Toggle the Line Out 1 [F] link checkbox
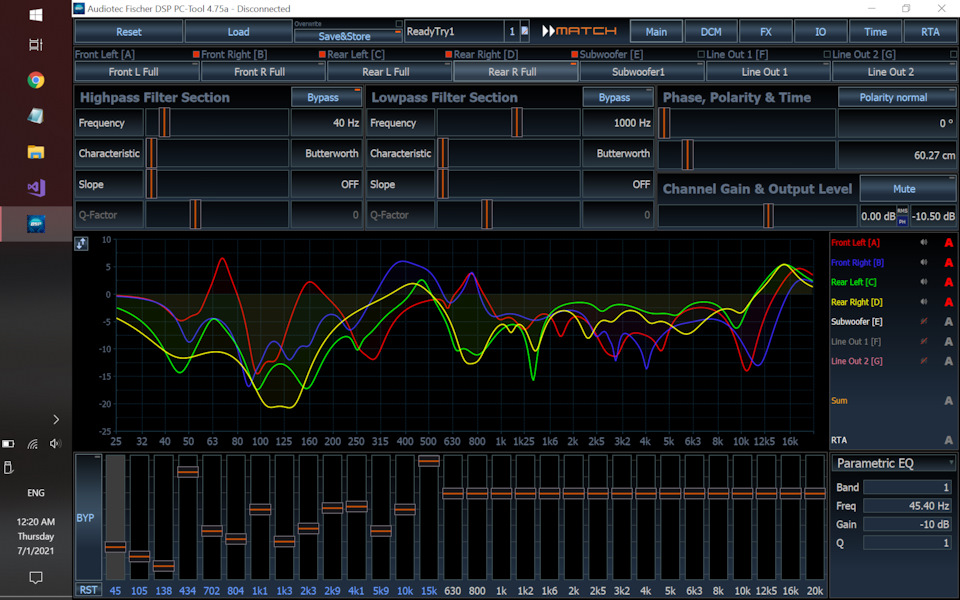Image resolution: width=960 pixels, height=600 pixels. tap(827, 54)
